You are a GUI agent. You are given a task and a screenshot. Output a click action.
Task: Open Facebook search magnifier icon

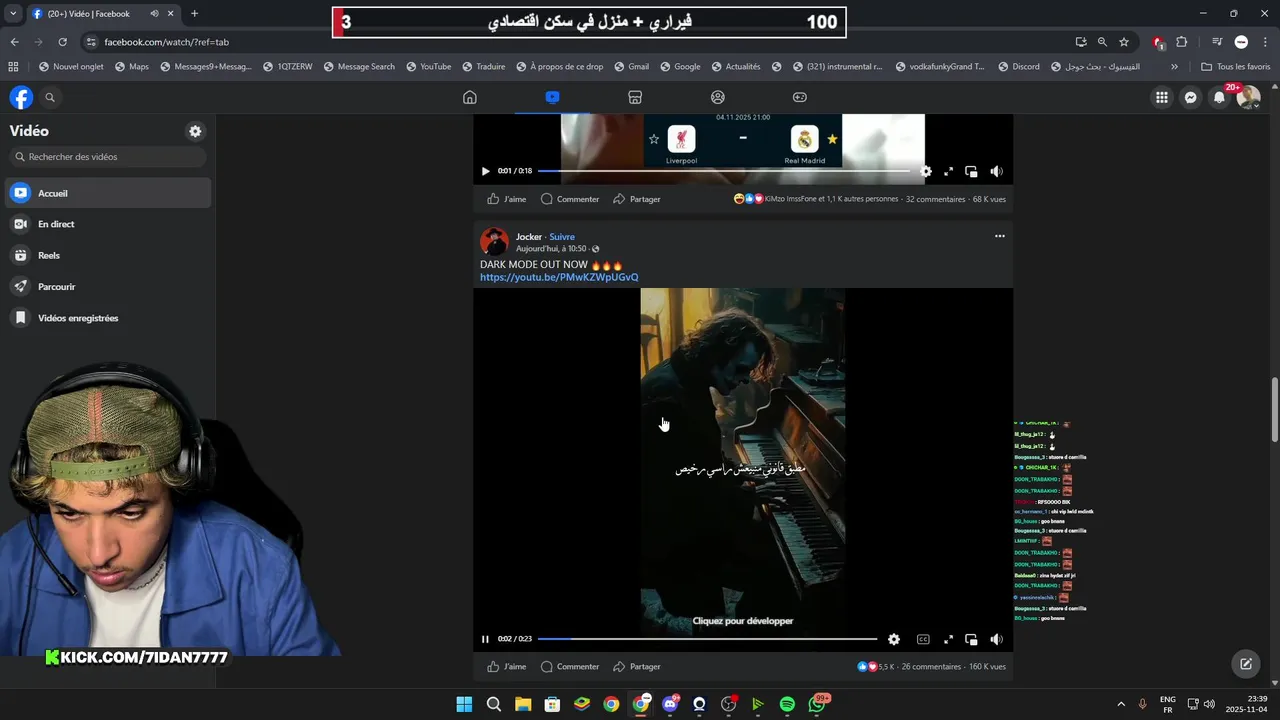point(50,97)
